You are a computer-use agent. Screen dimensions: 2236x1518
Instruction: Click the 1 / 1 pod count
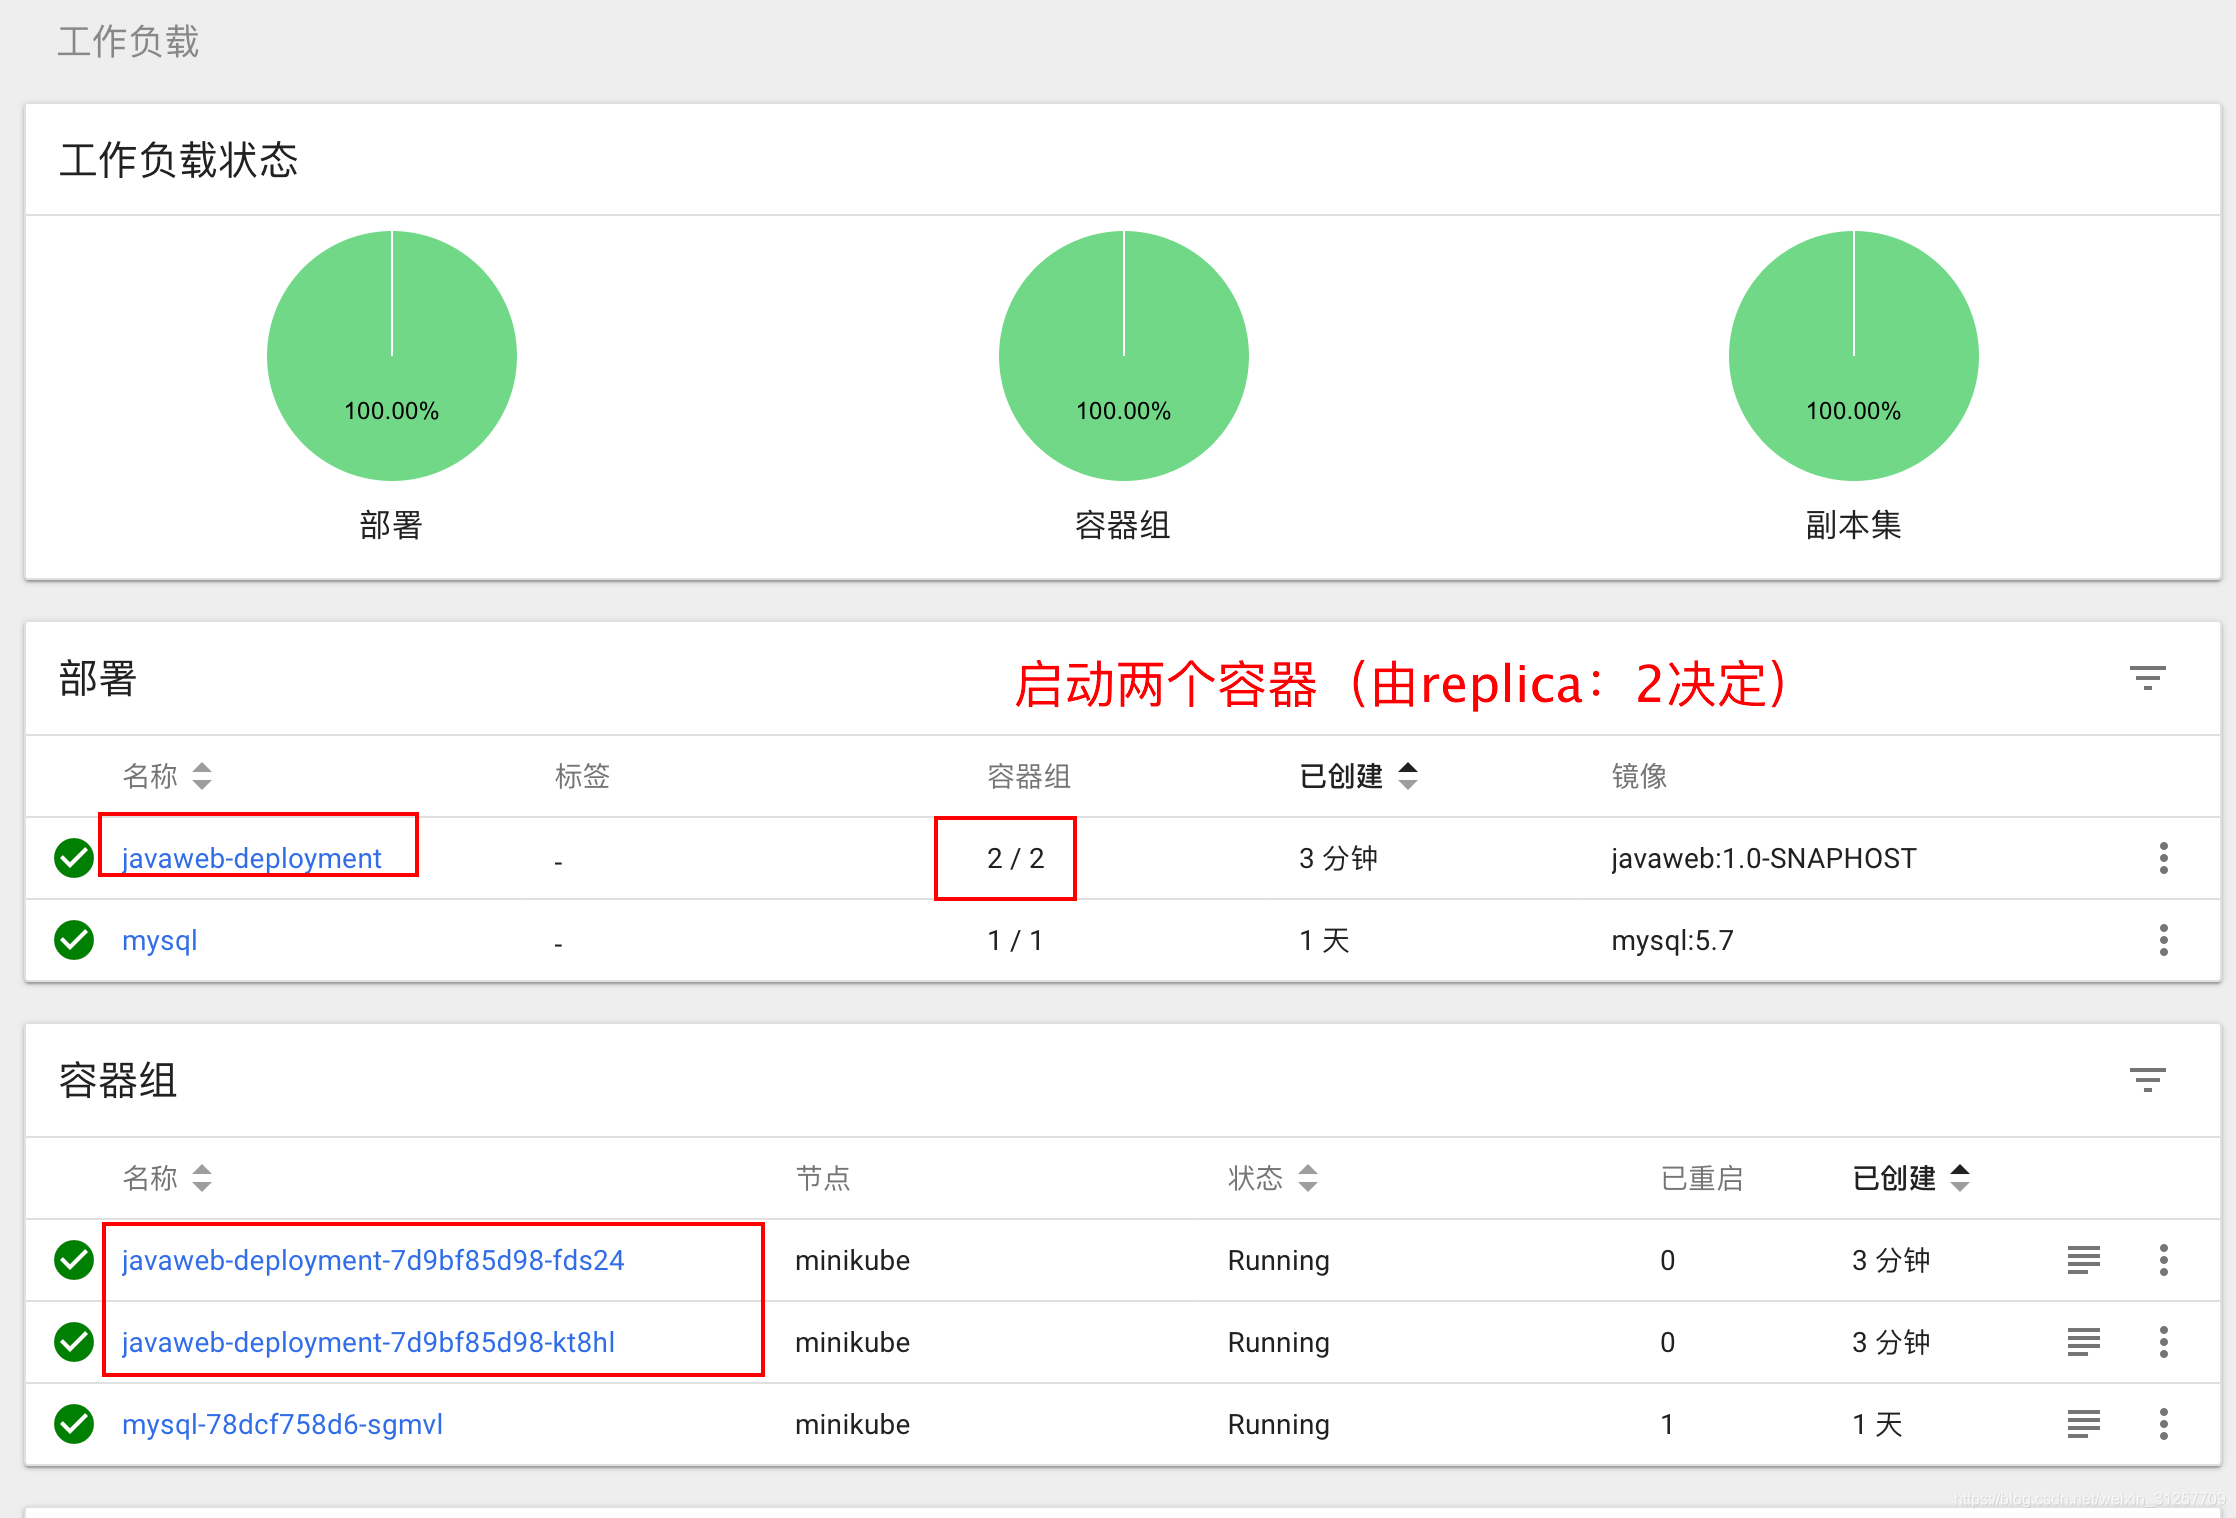1015,940
